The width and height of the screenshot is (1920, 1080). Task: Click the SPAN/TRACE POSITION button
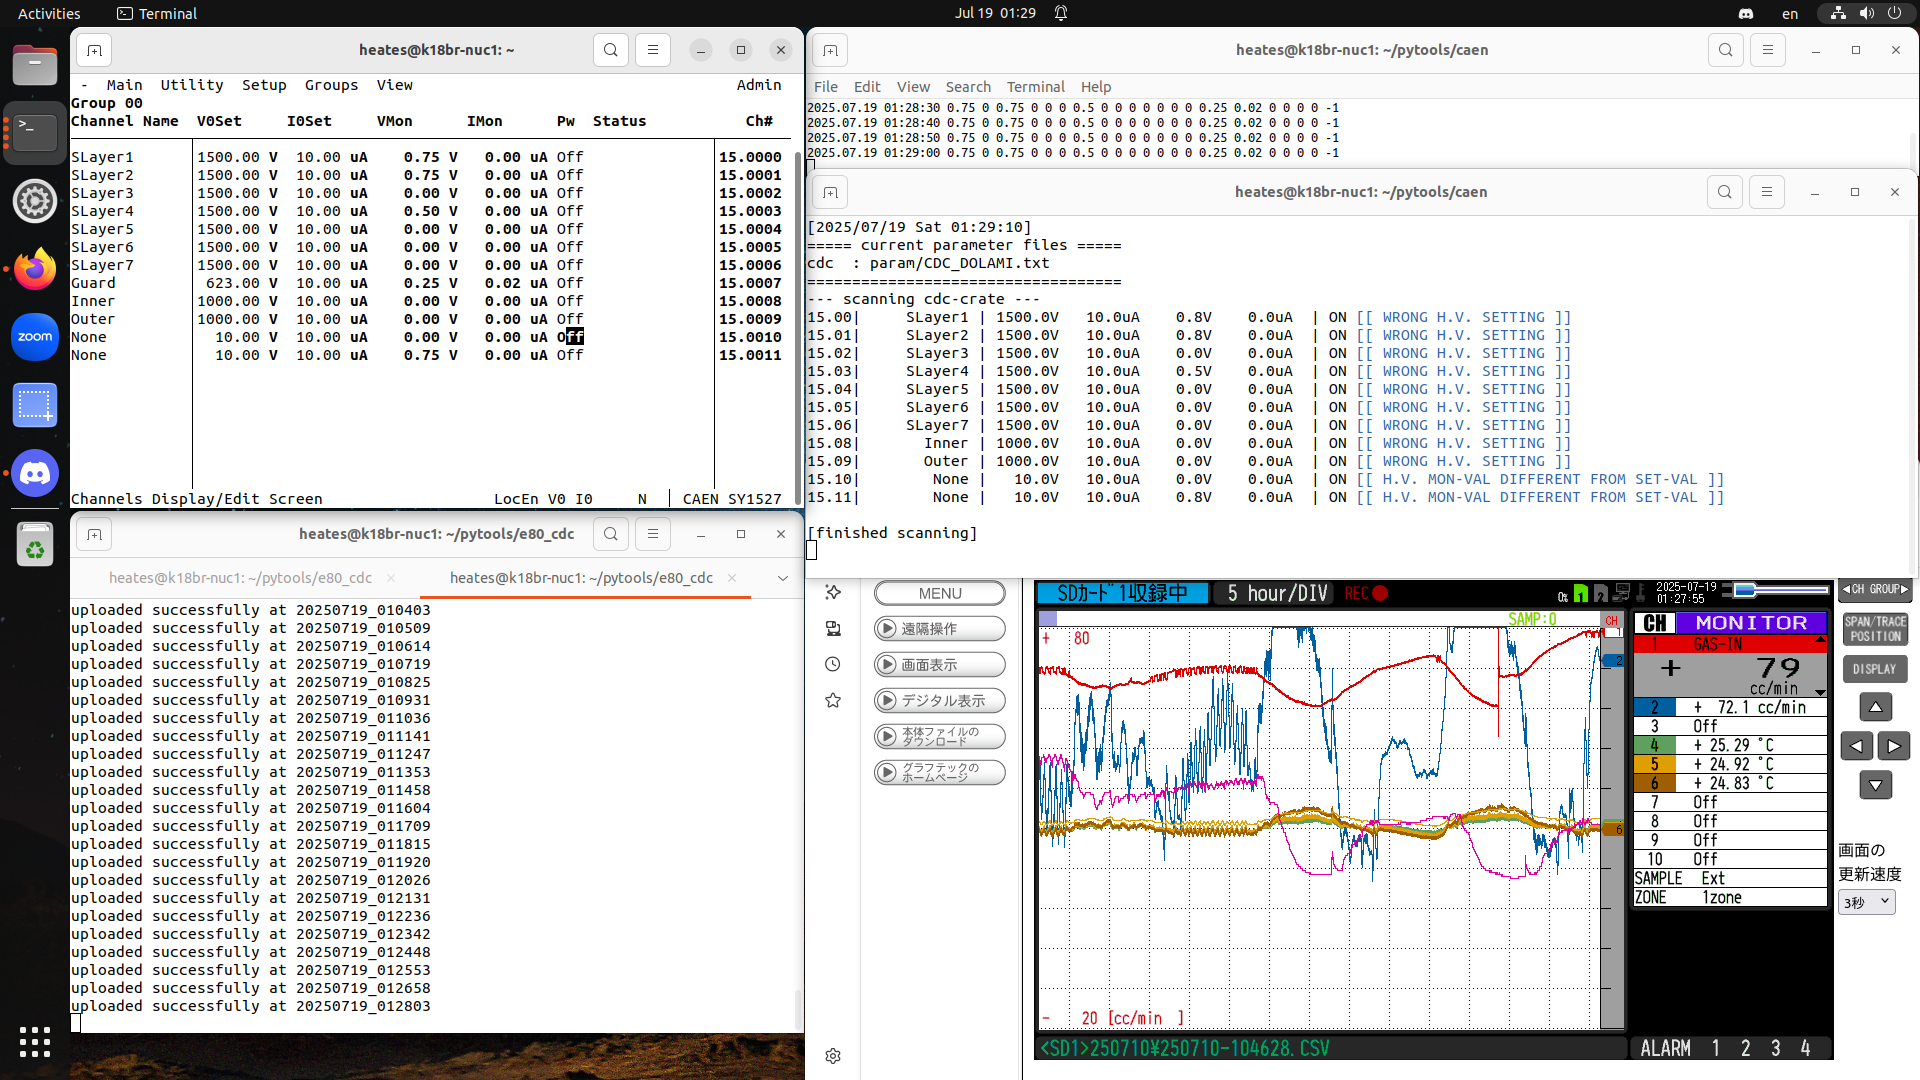pyautogui.click(x=1875, y=629)
